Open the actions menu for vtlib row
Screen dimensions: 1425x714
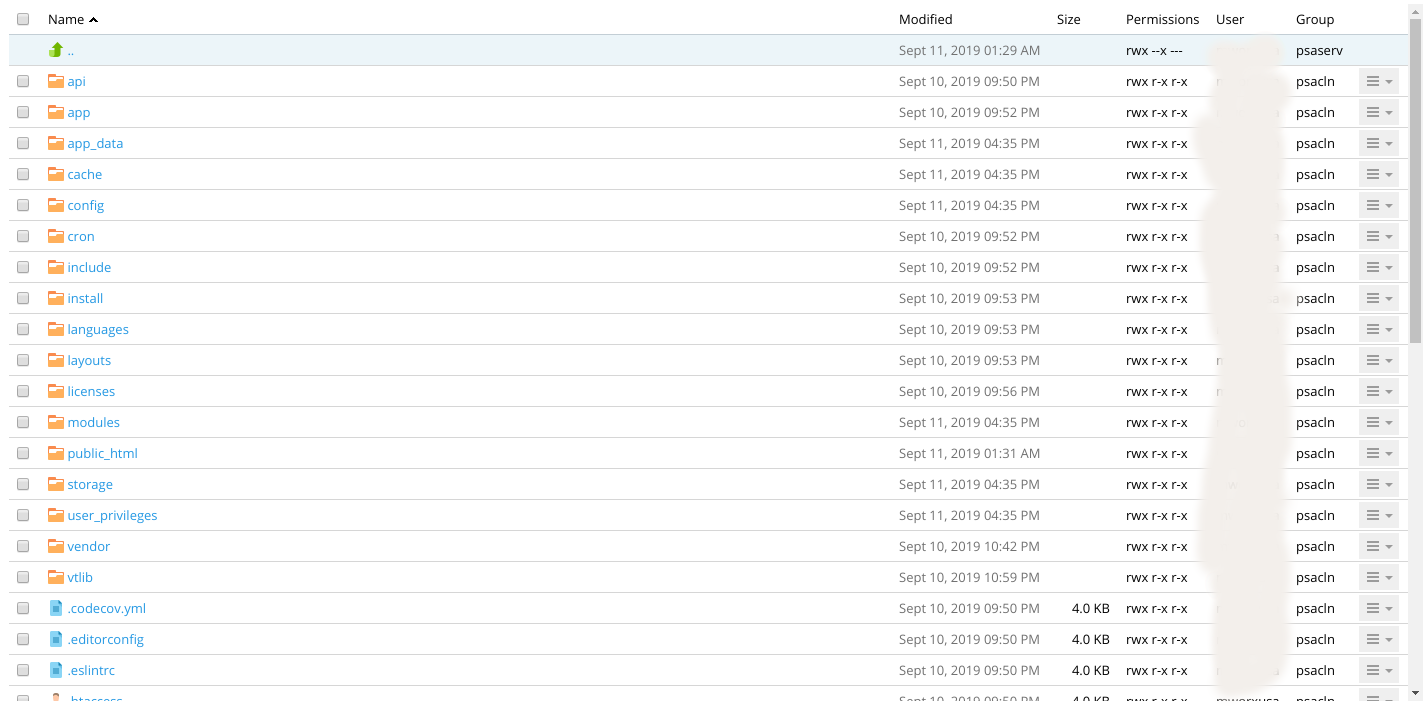point(1378,577)
